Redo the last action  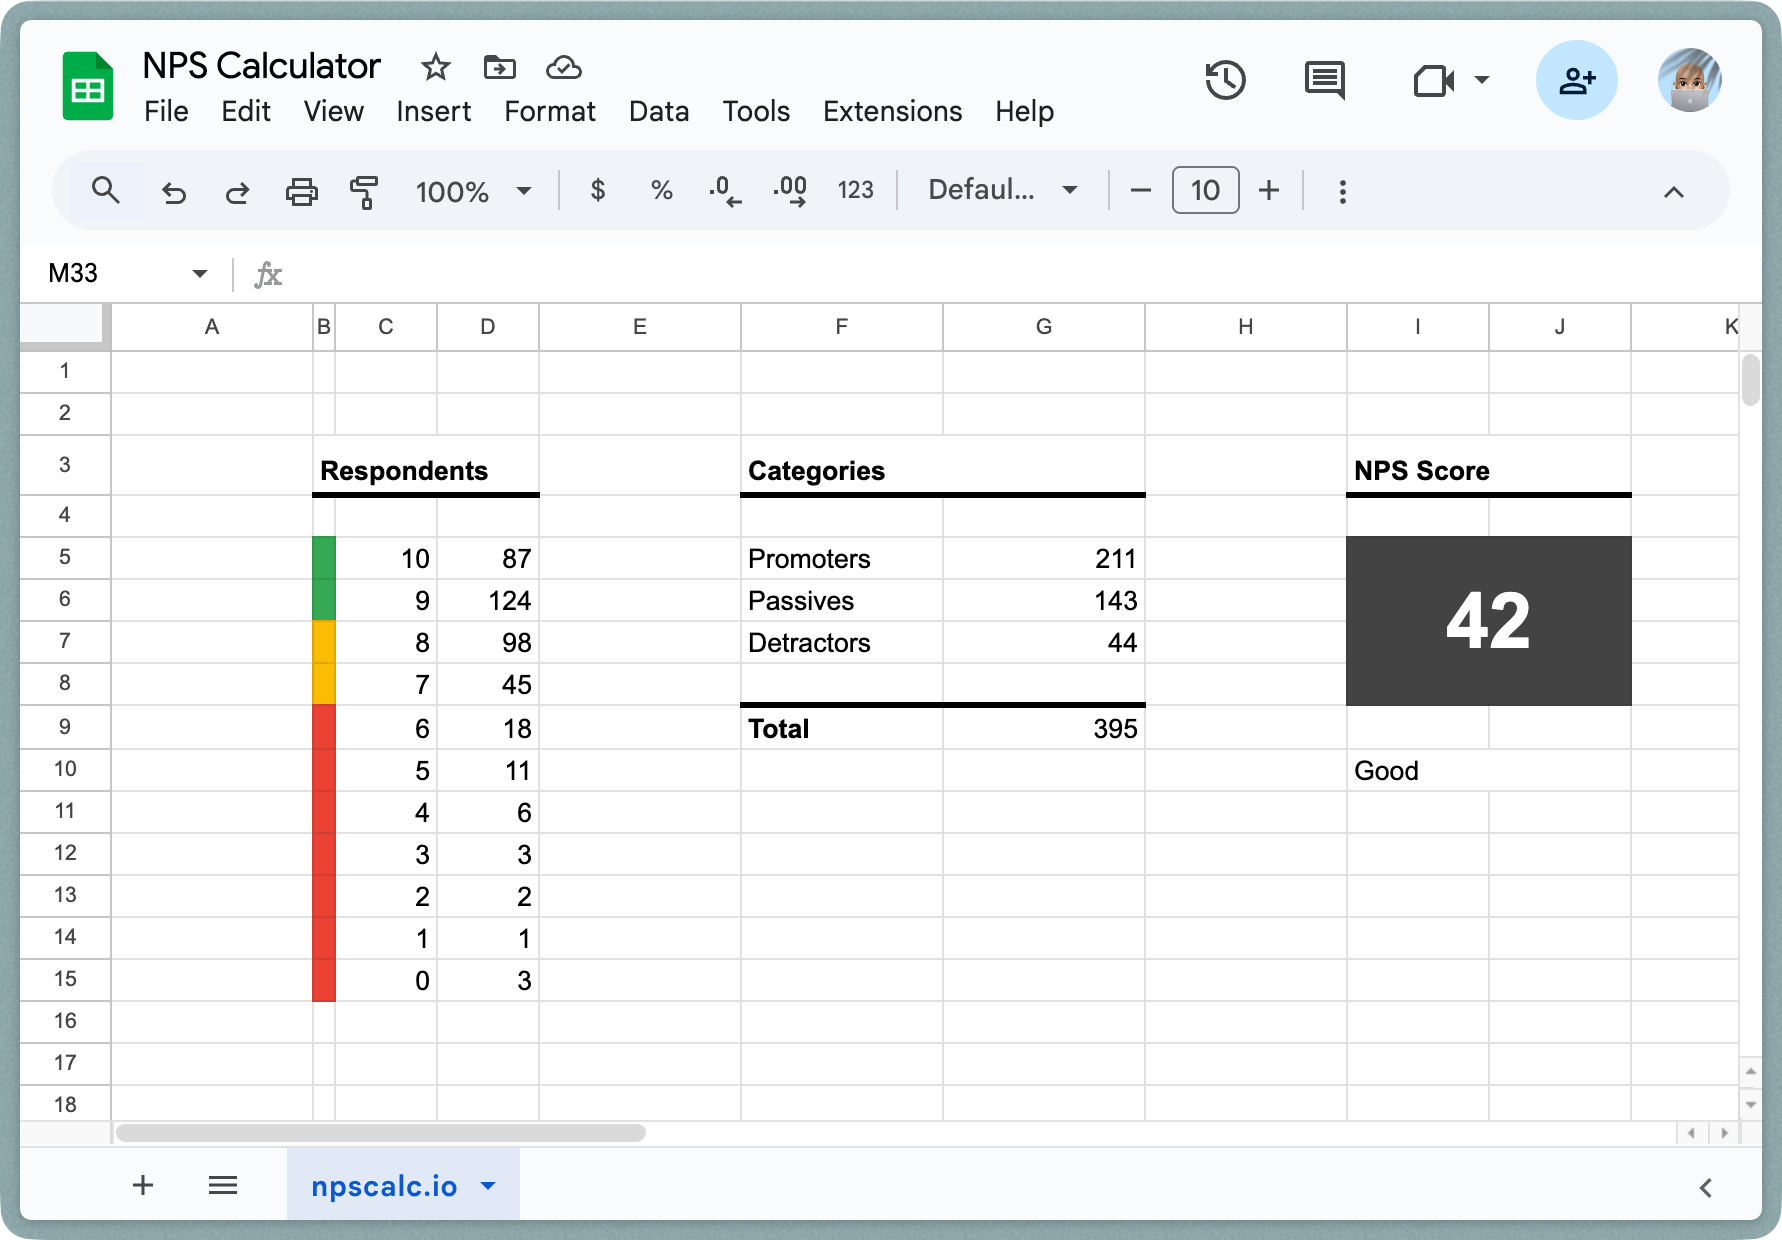click(x=238, y=191)
